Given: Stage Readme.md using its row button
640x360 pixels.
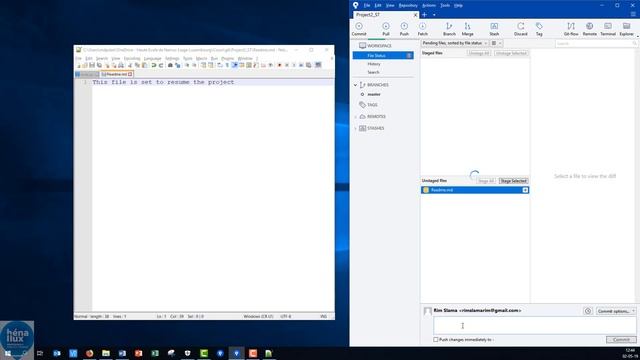Looking at the screenshot, I should pos(525,190).
